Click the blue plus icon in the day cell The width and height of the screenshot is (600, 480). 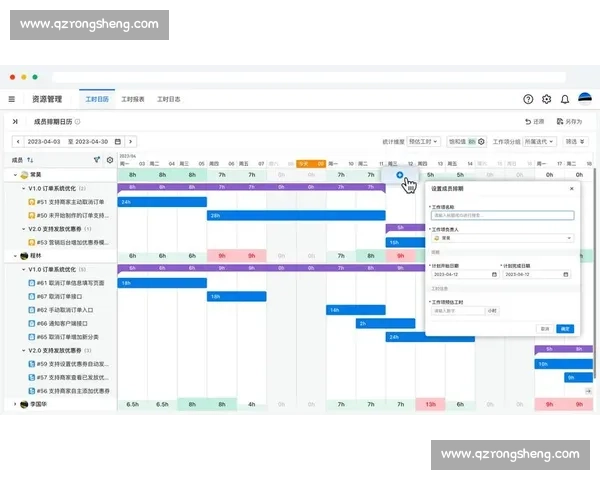coord(399,175)
